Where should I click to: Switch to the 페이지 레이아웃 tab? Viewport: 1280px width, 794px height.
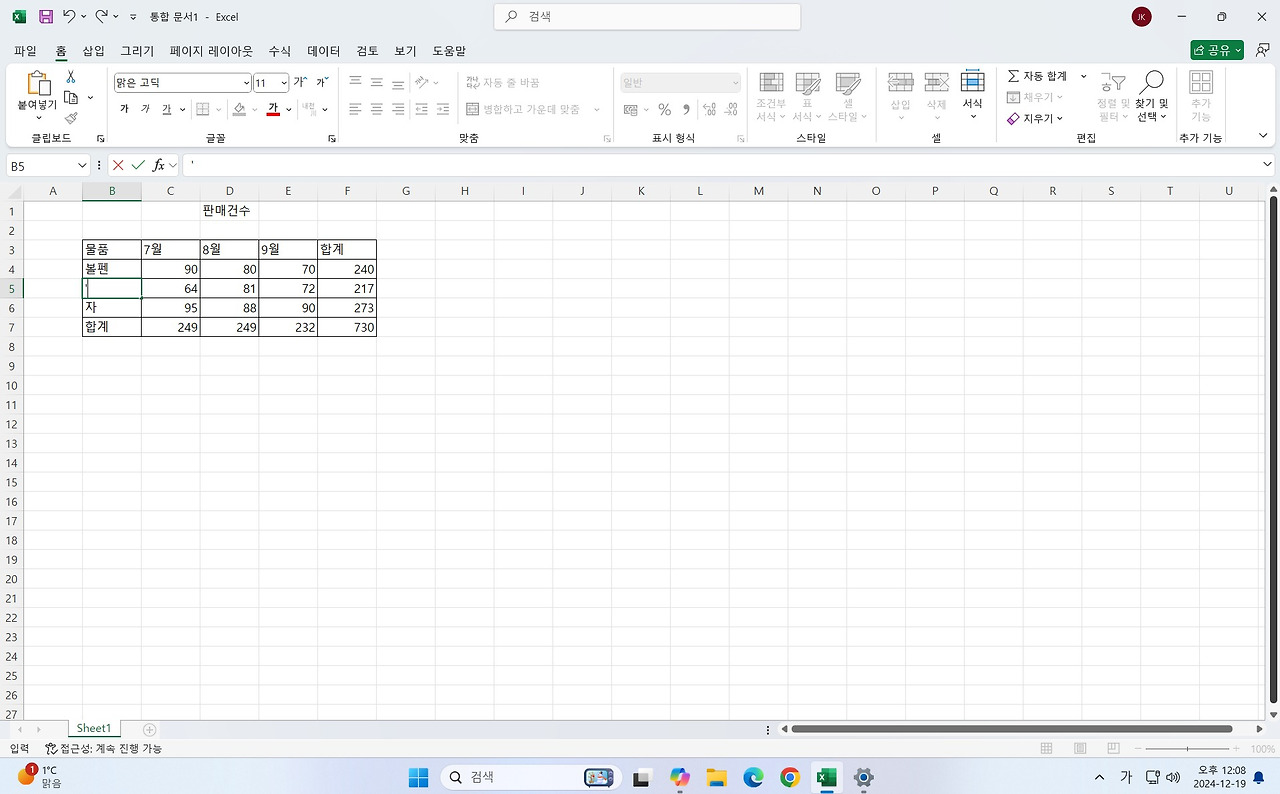click(x=211, y=51)
